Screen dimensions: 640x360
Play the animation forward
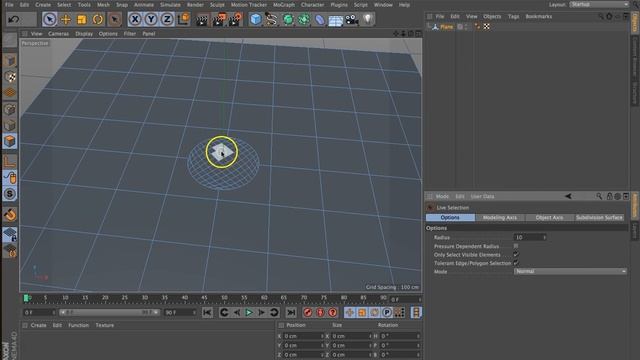pyautogui.click(x=249, y=313)
